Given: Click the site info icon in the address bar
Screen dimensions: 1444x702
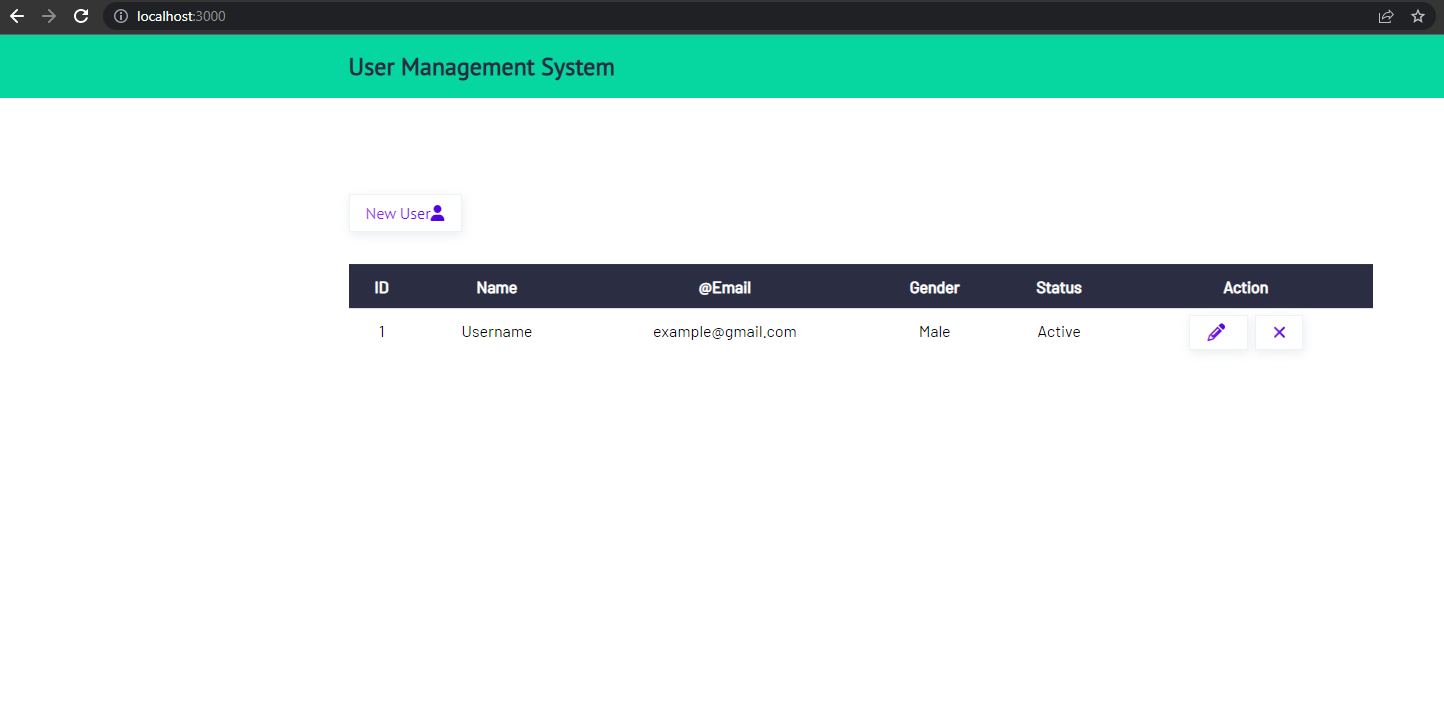Looking at the screenshot, I should 119,16.
